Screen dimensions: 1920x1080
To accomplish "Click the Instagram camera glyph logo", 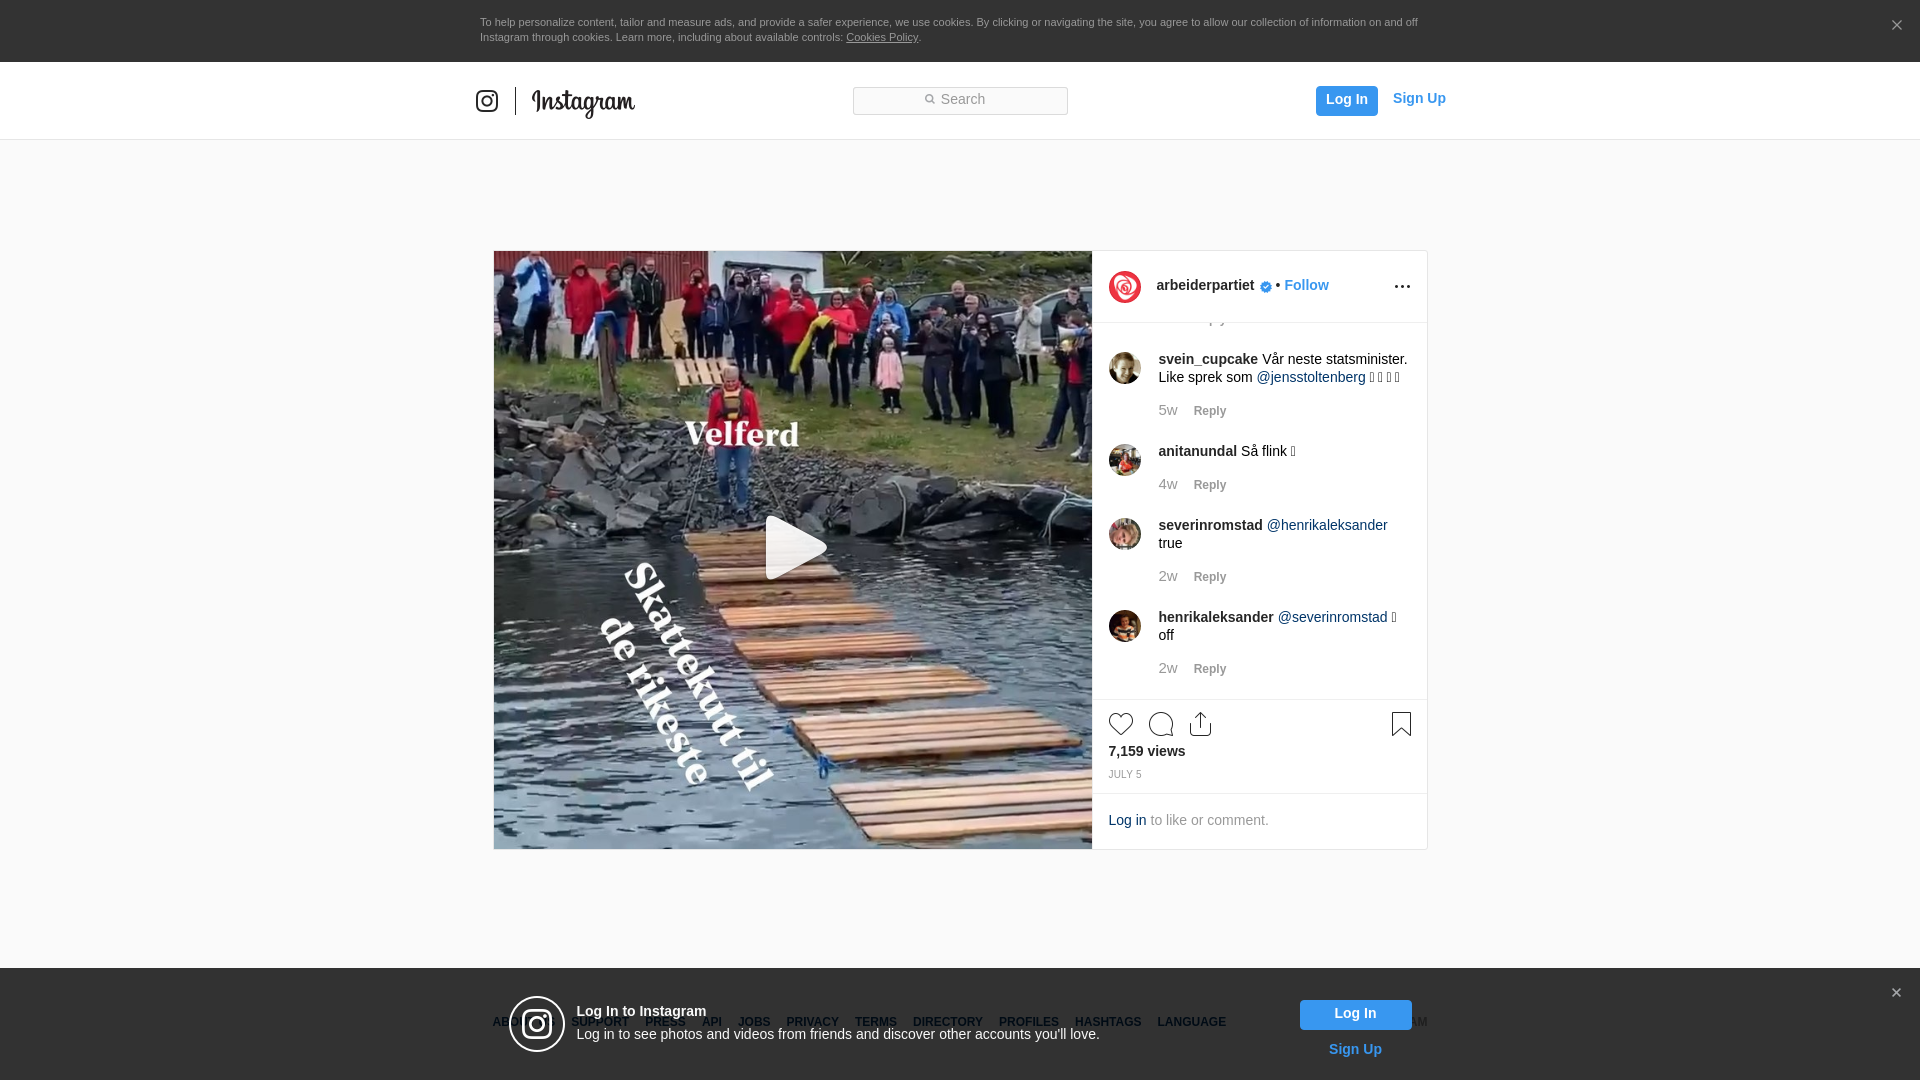I will point(487,101).
